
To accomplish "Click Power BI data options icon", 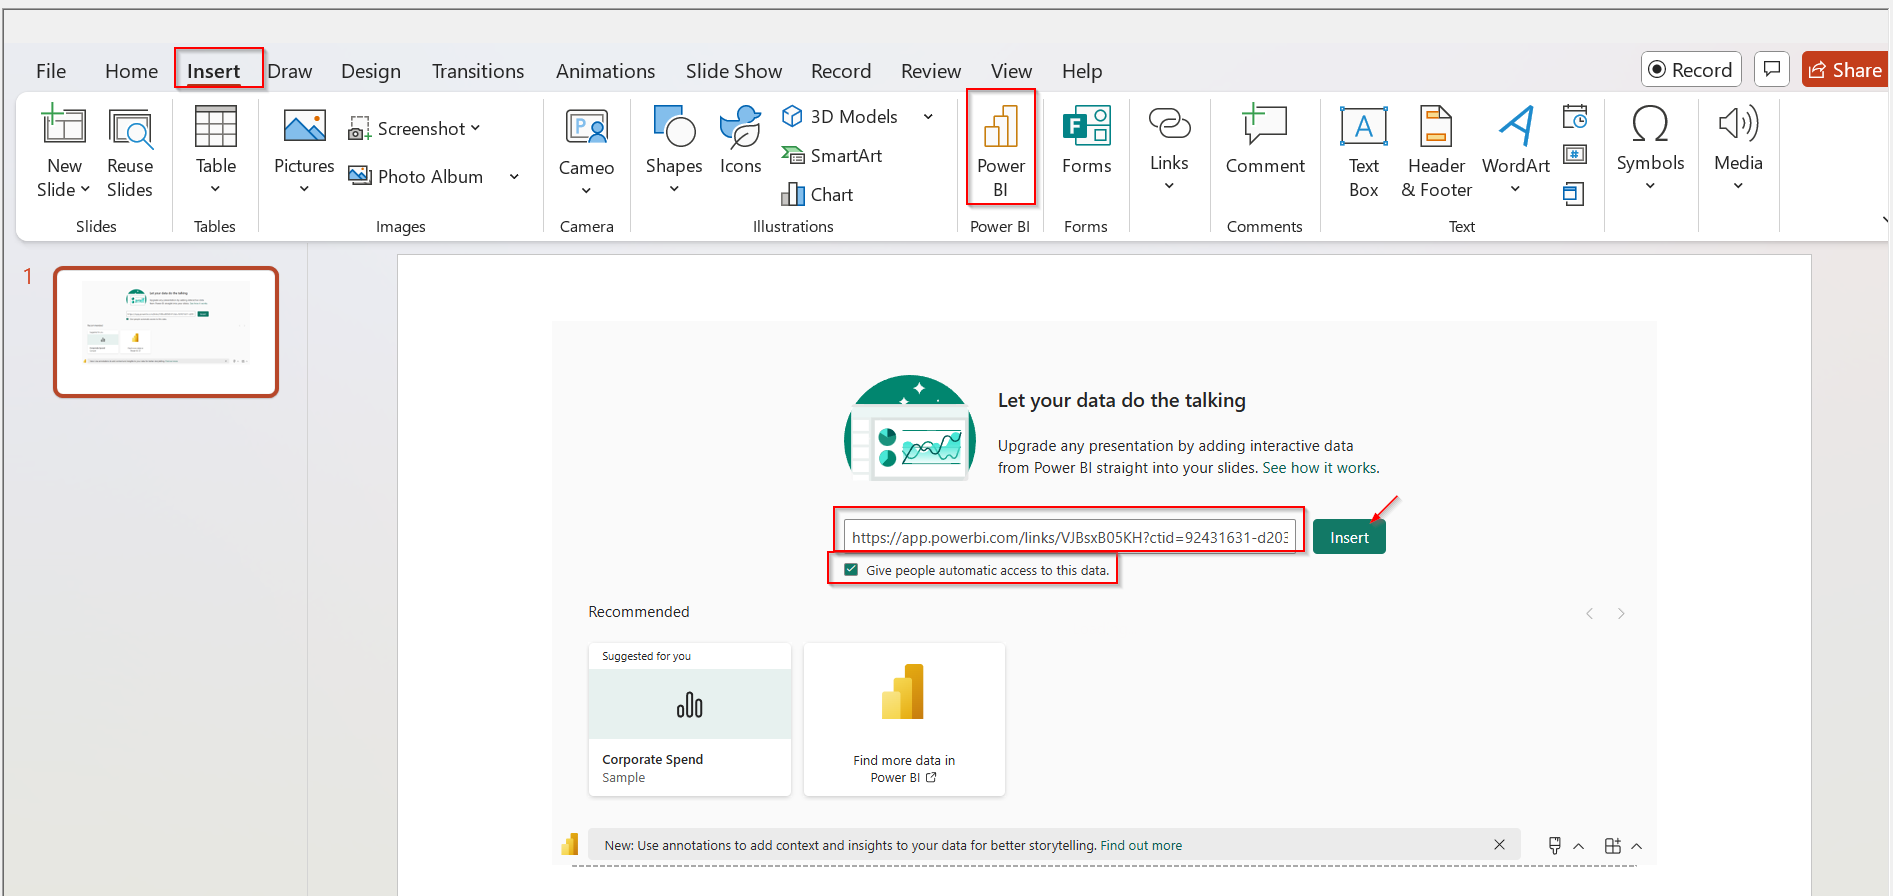I will click(x=1555, y=845).
